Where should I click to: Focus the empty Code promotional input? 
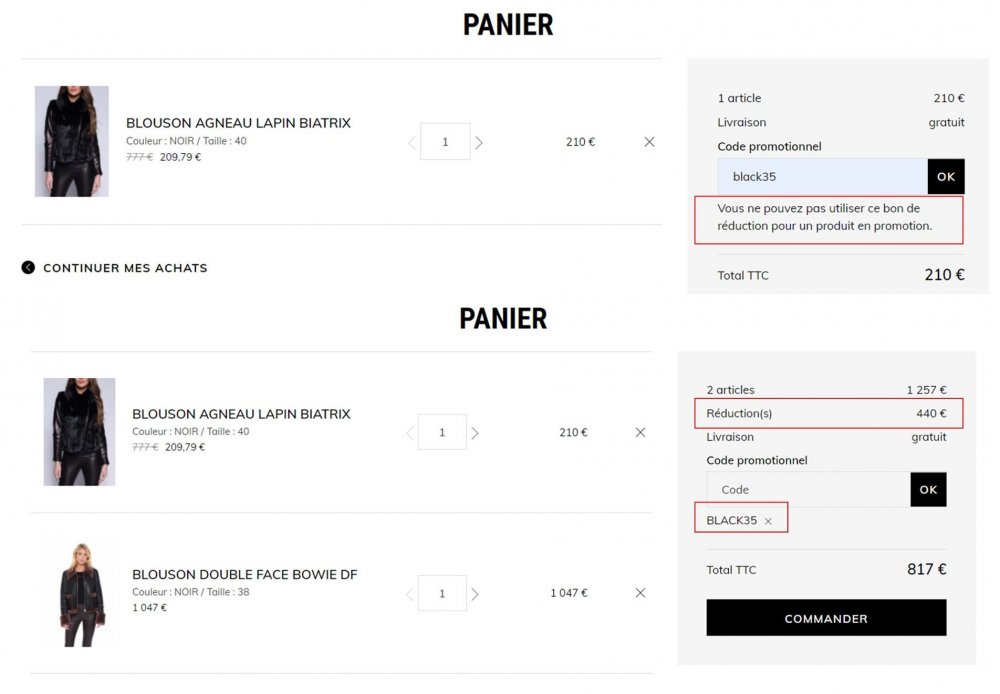coord(808,490)
